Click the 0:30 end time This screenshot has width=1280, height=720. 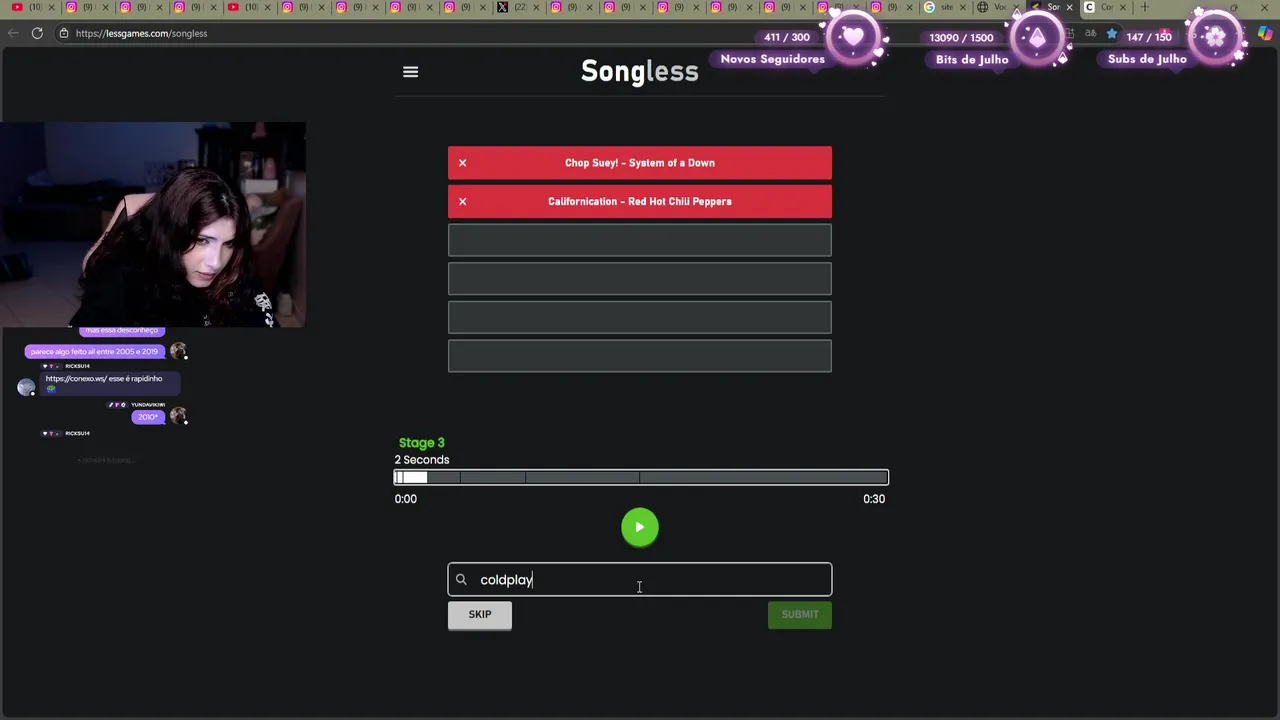click(874, 499)
